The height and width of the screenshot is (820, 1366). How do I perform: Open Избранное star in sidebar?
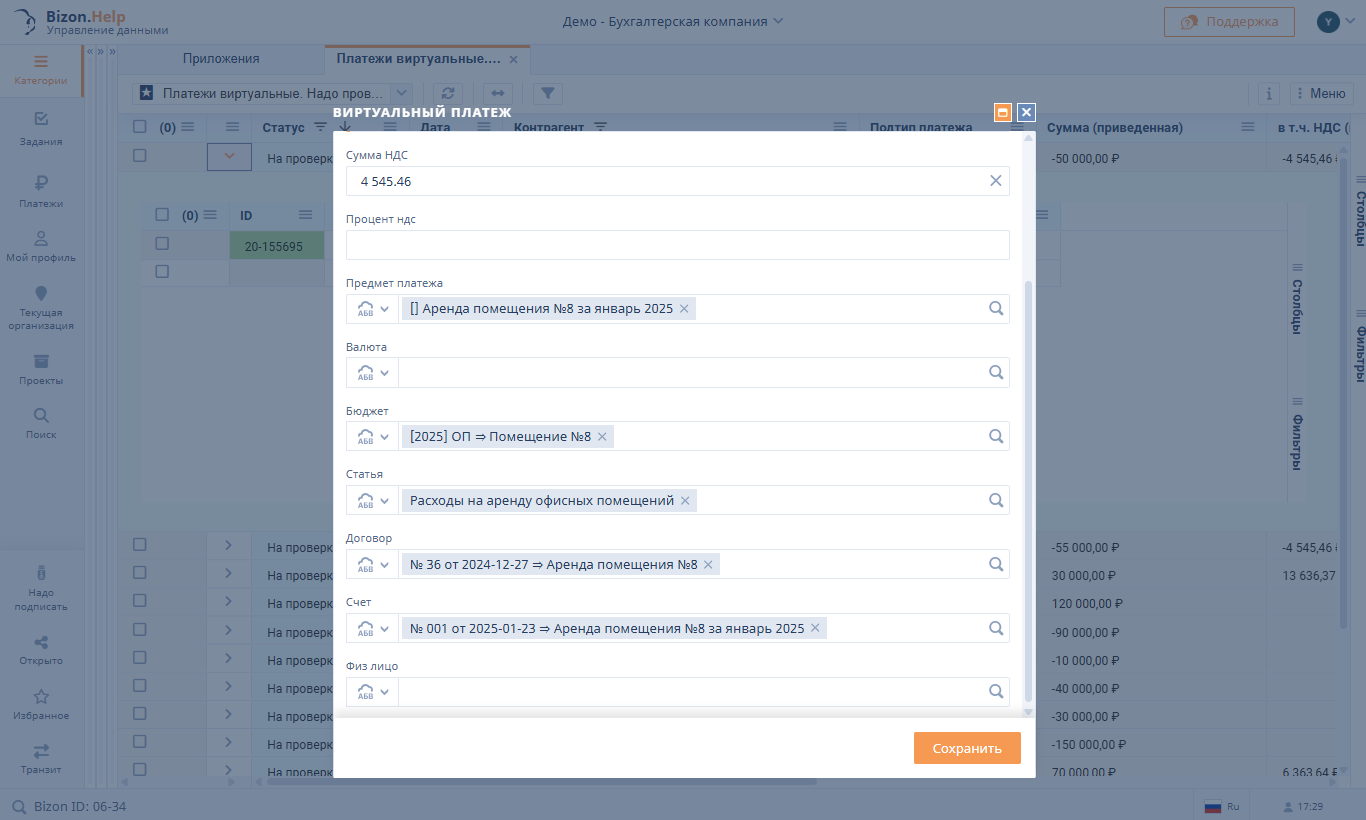[x=41, y=704]
